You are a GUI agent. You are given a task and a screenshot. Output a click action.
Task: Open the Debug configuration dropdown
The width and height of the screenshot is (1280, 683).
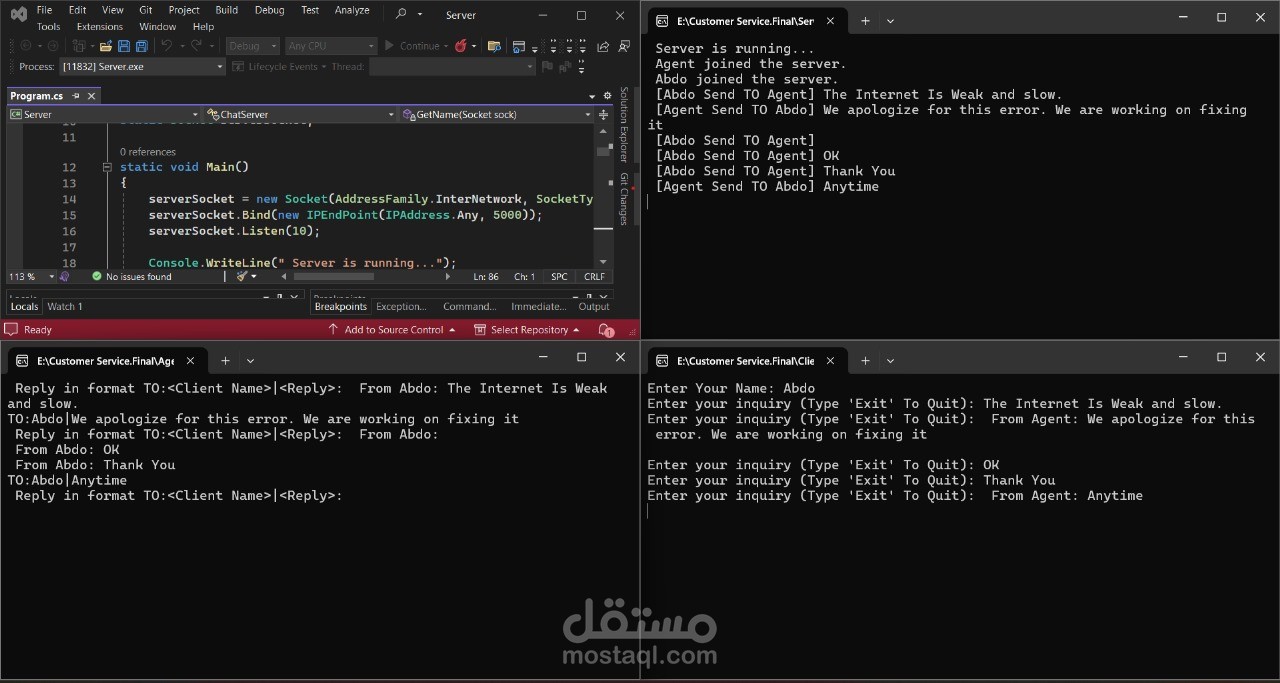pos(252,46)
